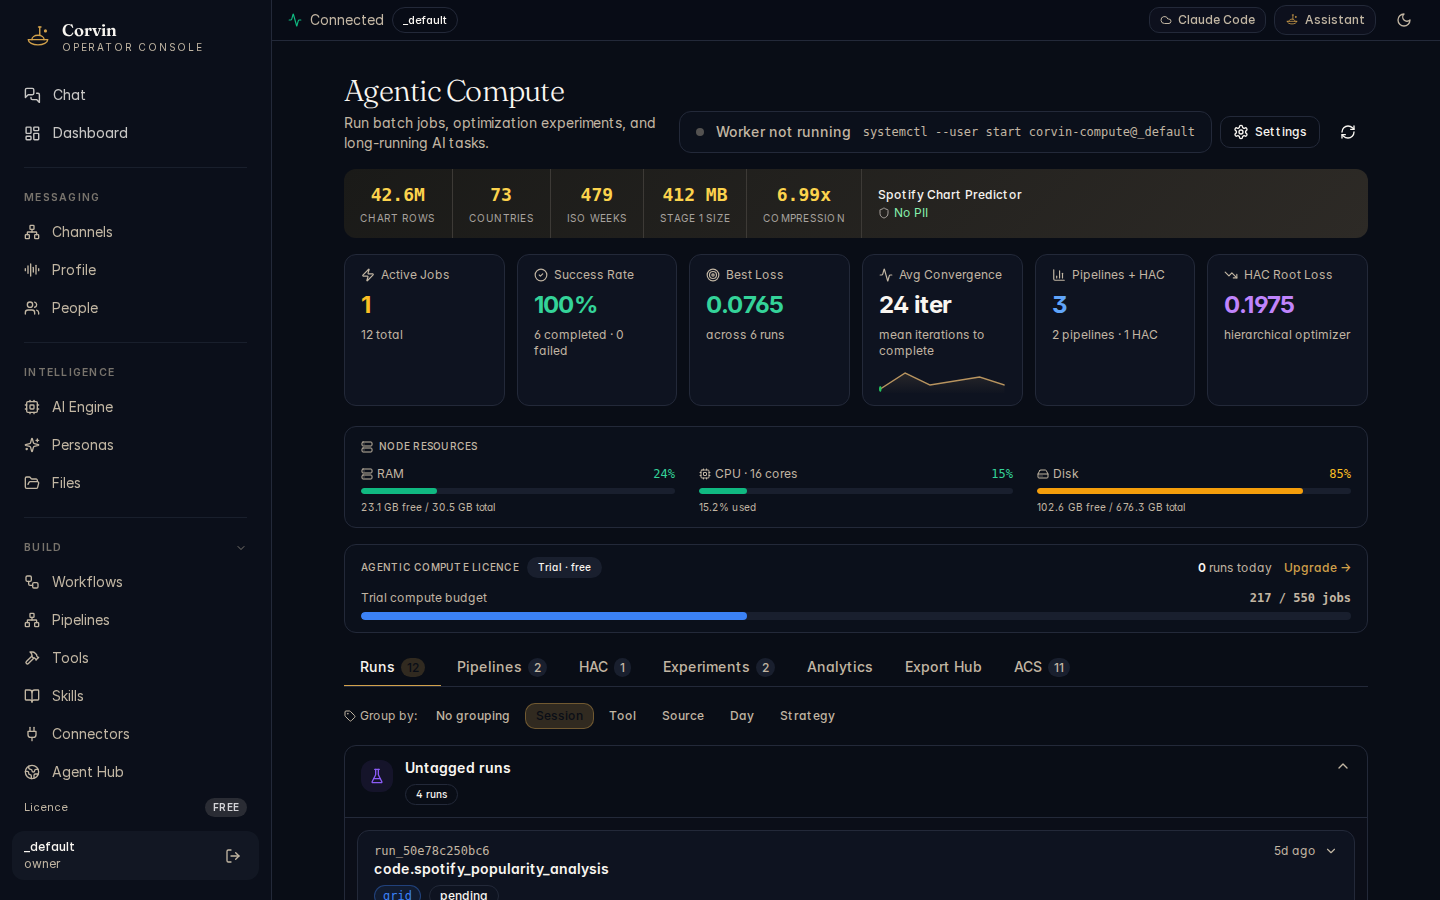Click the CPU usage bar
The image size is (1440, 900).
(856, 491)
